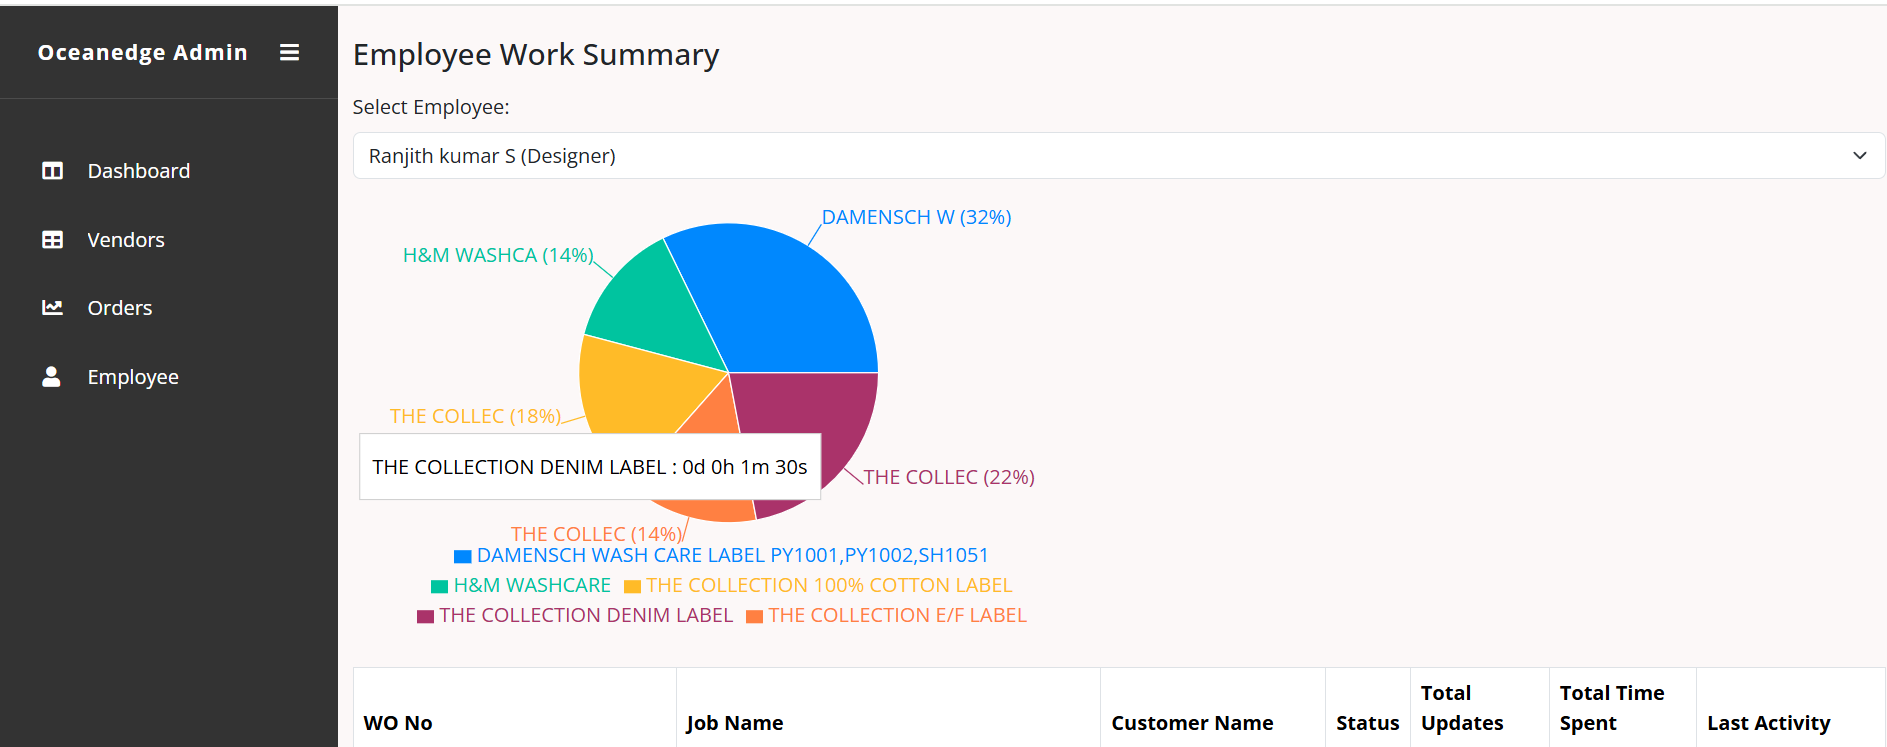Click the Orders chart icon
The image size is (1887, 747).
click(52, 308)
